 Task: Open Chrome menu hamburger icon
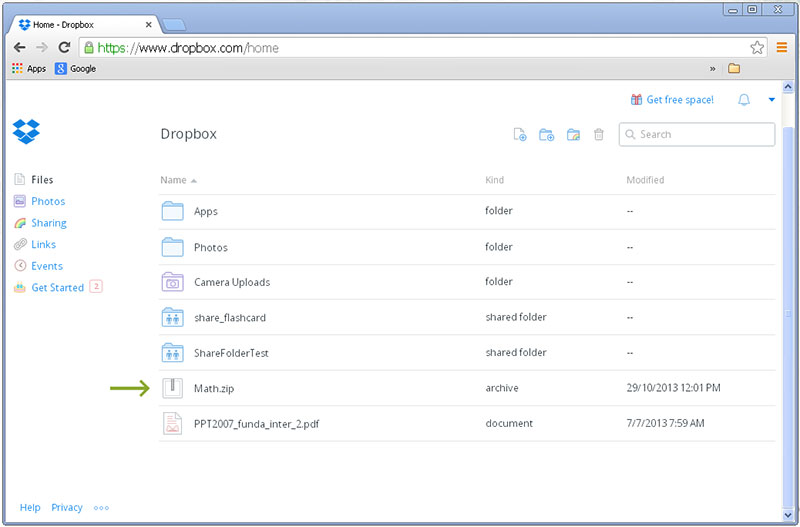point(782,47)
